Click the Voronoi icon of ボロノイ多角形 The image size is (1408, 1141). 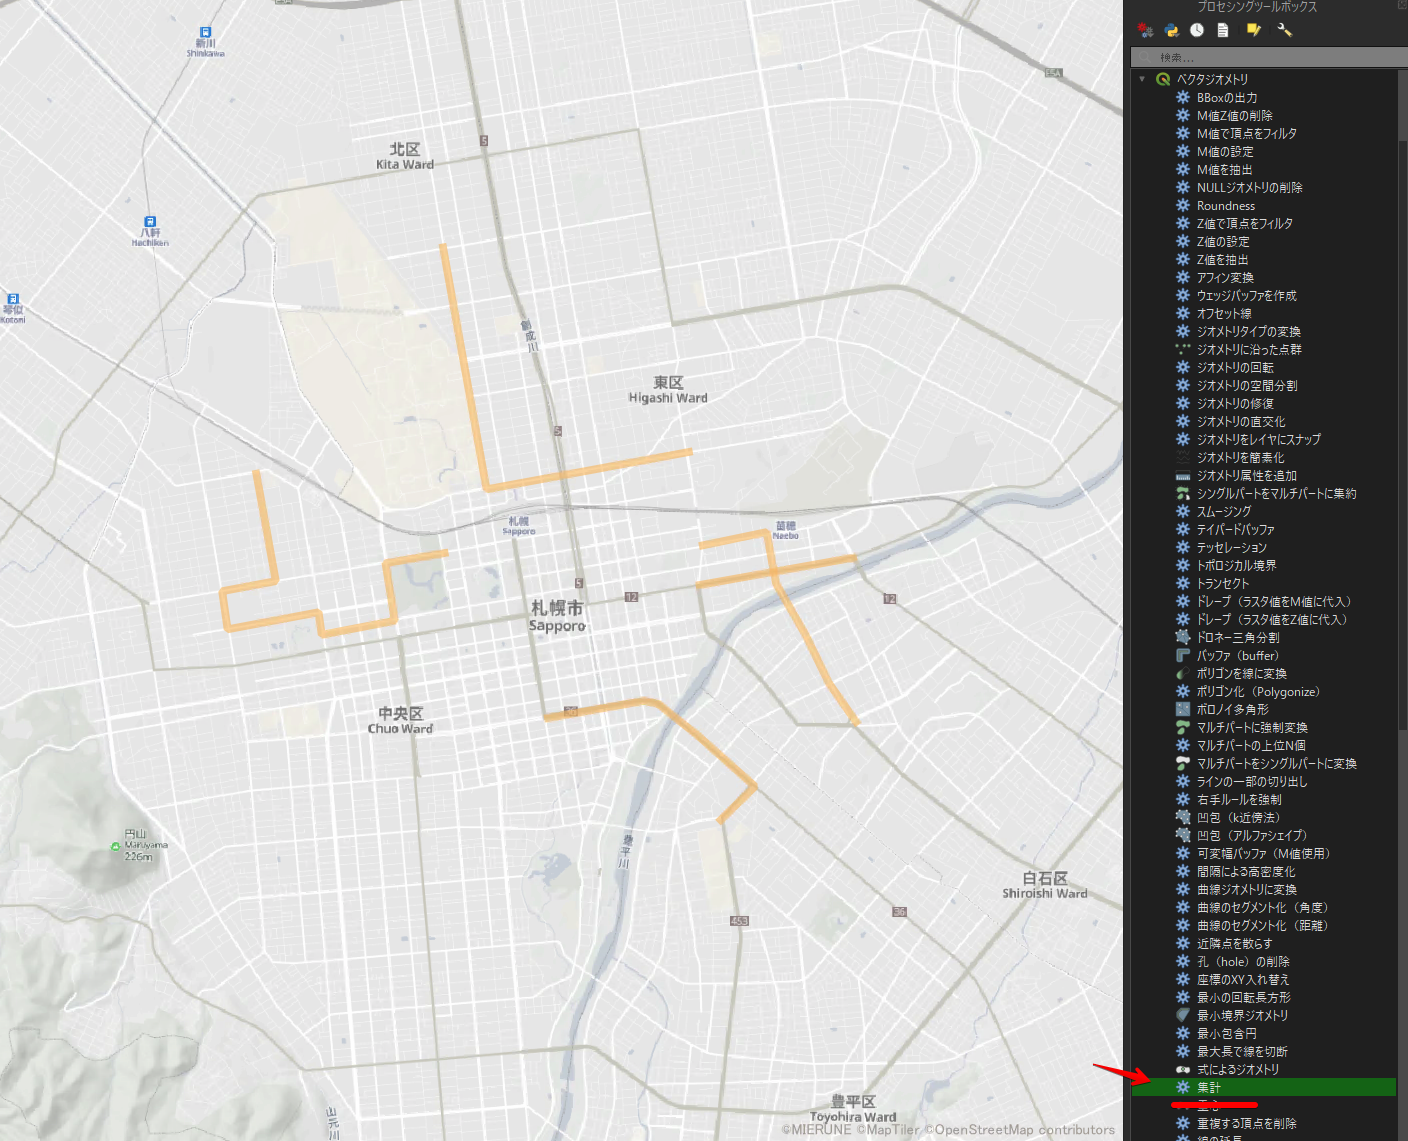[1183, 709]
